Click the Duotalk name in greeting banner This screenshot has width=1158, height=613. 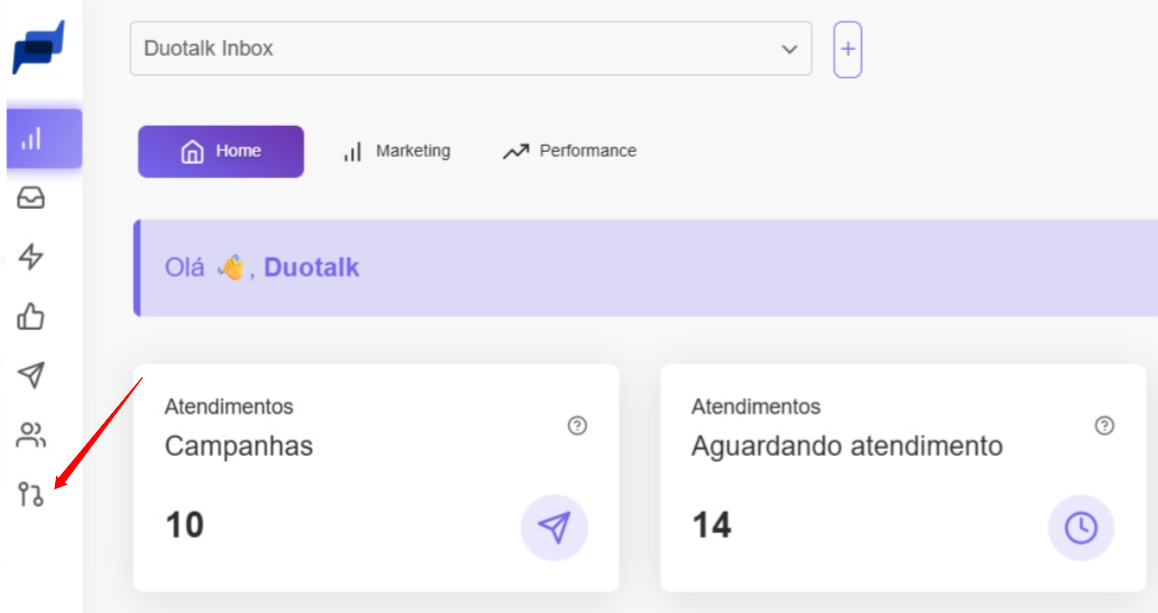312,267
